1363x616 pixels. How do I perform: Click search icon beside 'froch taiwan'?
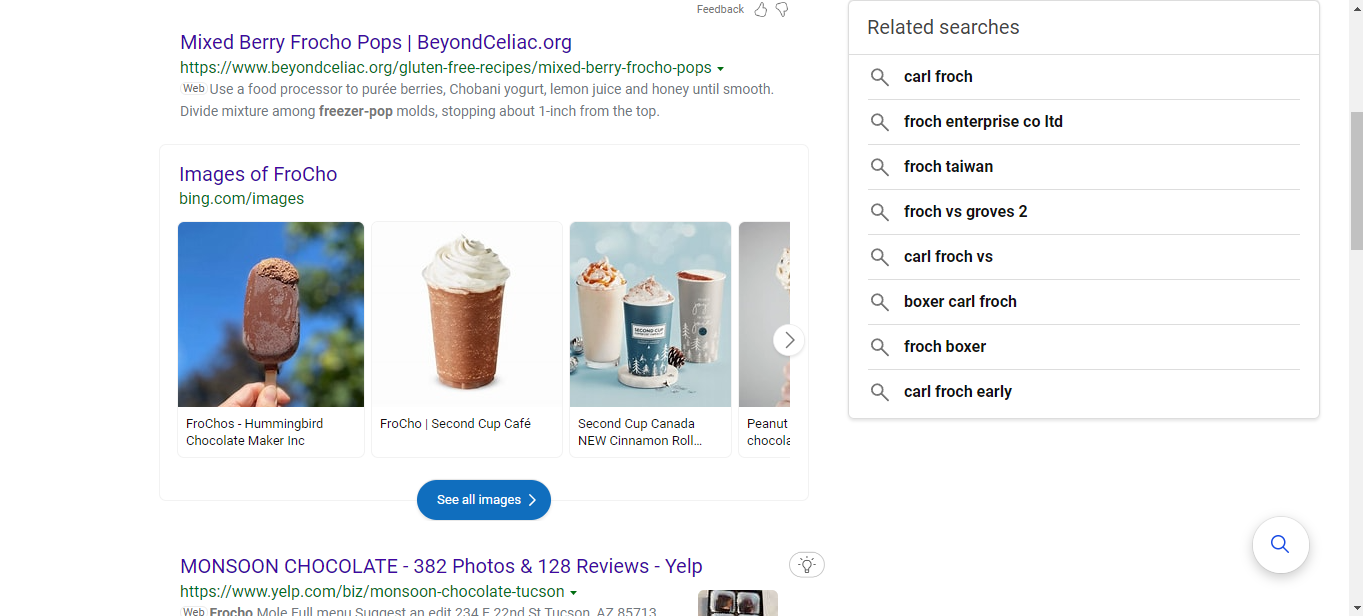(880, 167)
